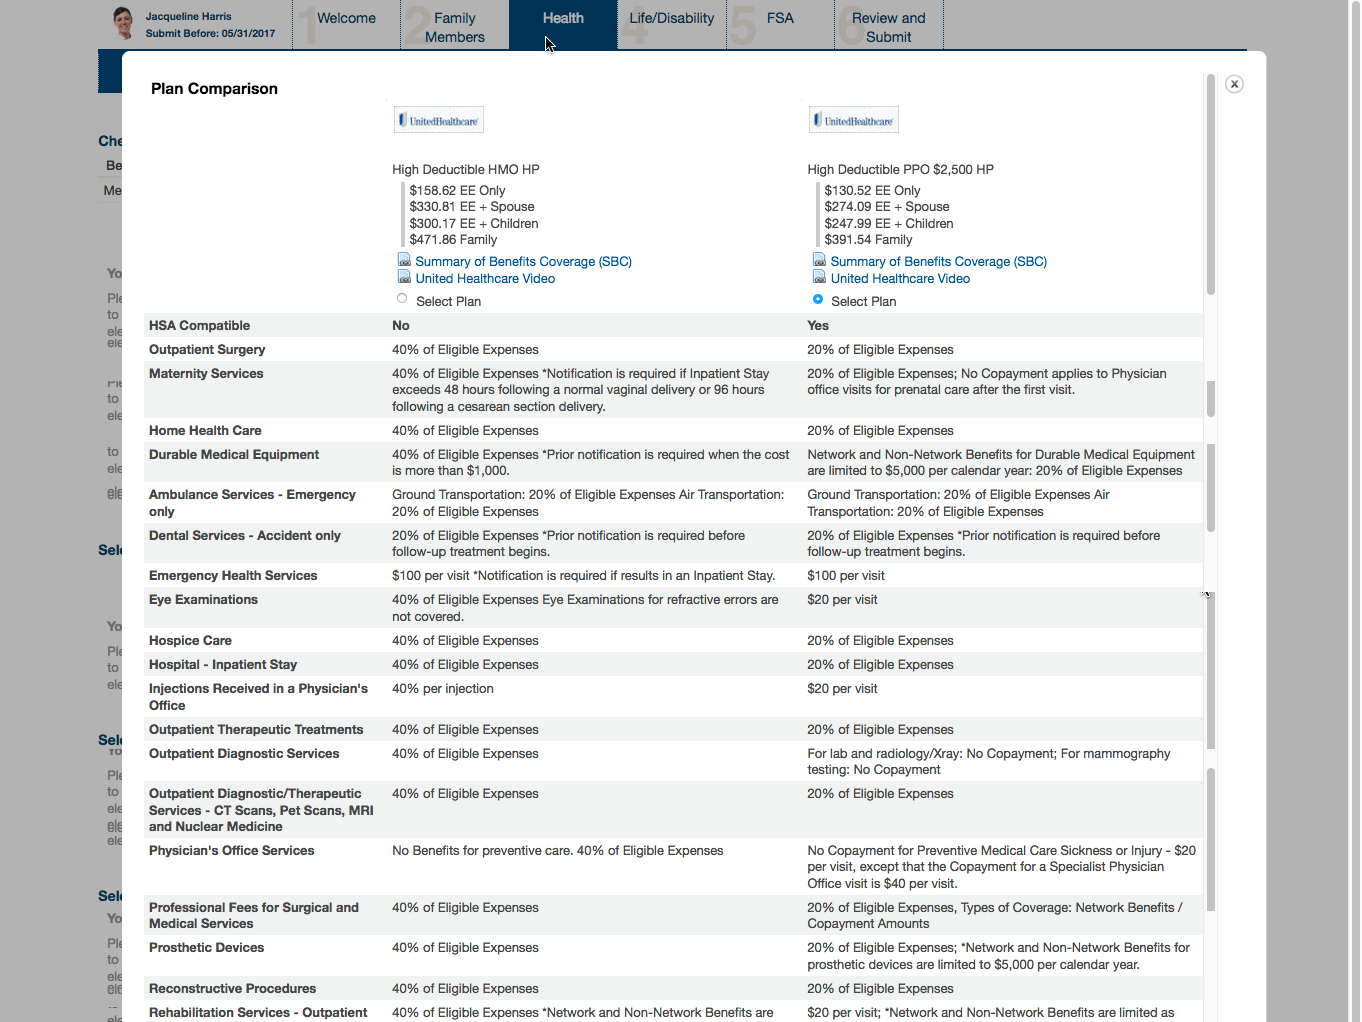Click the "40% per injection" cell
This screenshot has width=1362, height=1022.
(443, 688)
